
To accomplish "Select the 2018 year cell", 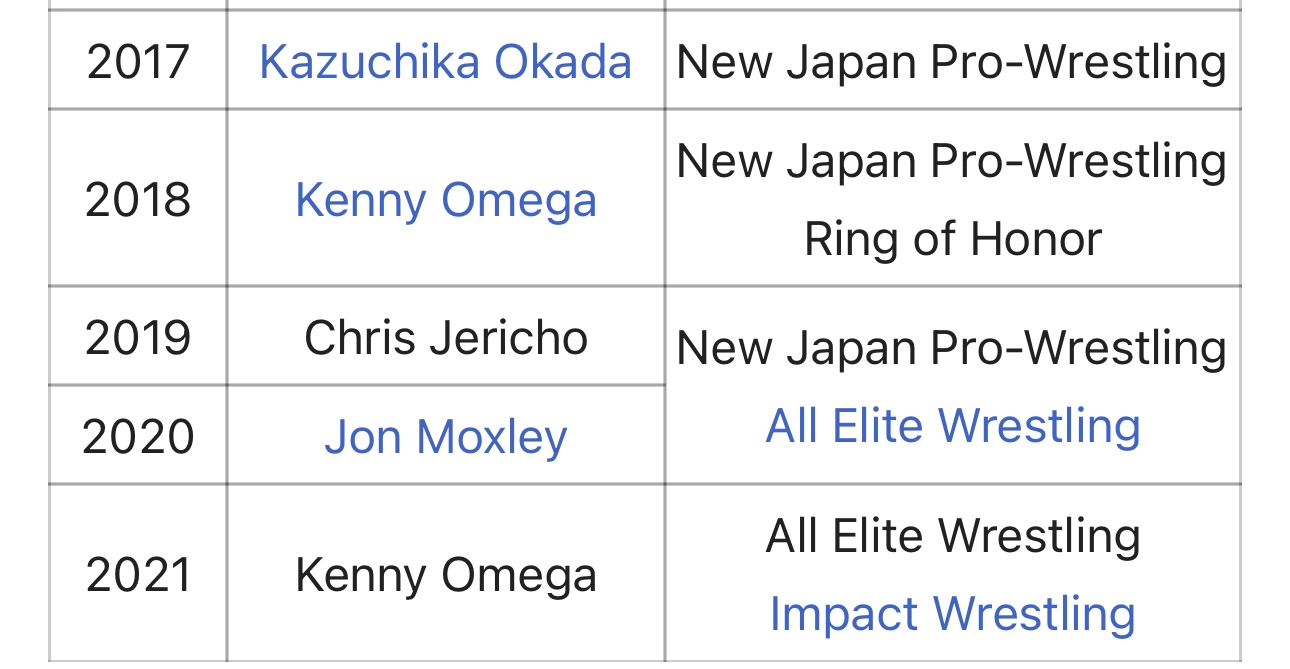I will (x=138, y=199).
